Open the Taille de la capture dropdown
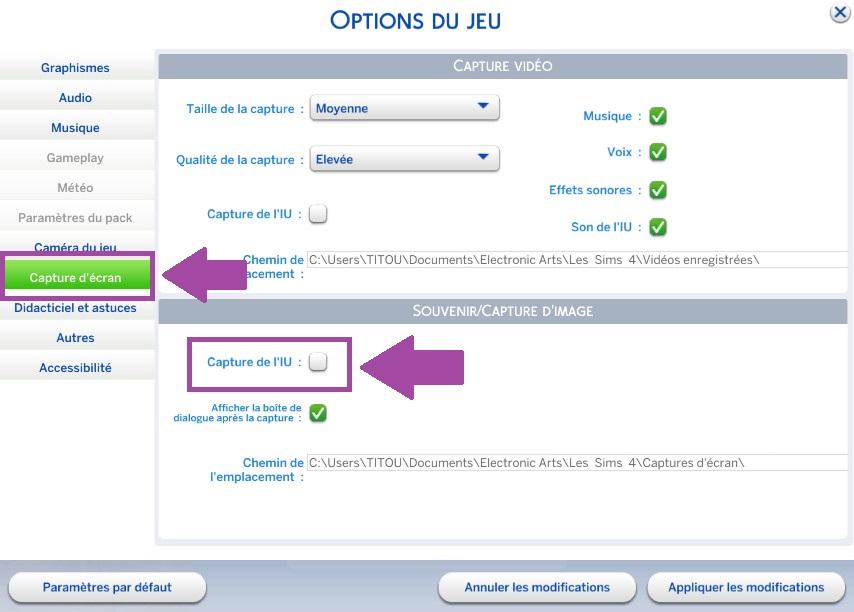 (x=404, y=108)
